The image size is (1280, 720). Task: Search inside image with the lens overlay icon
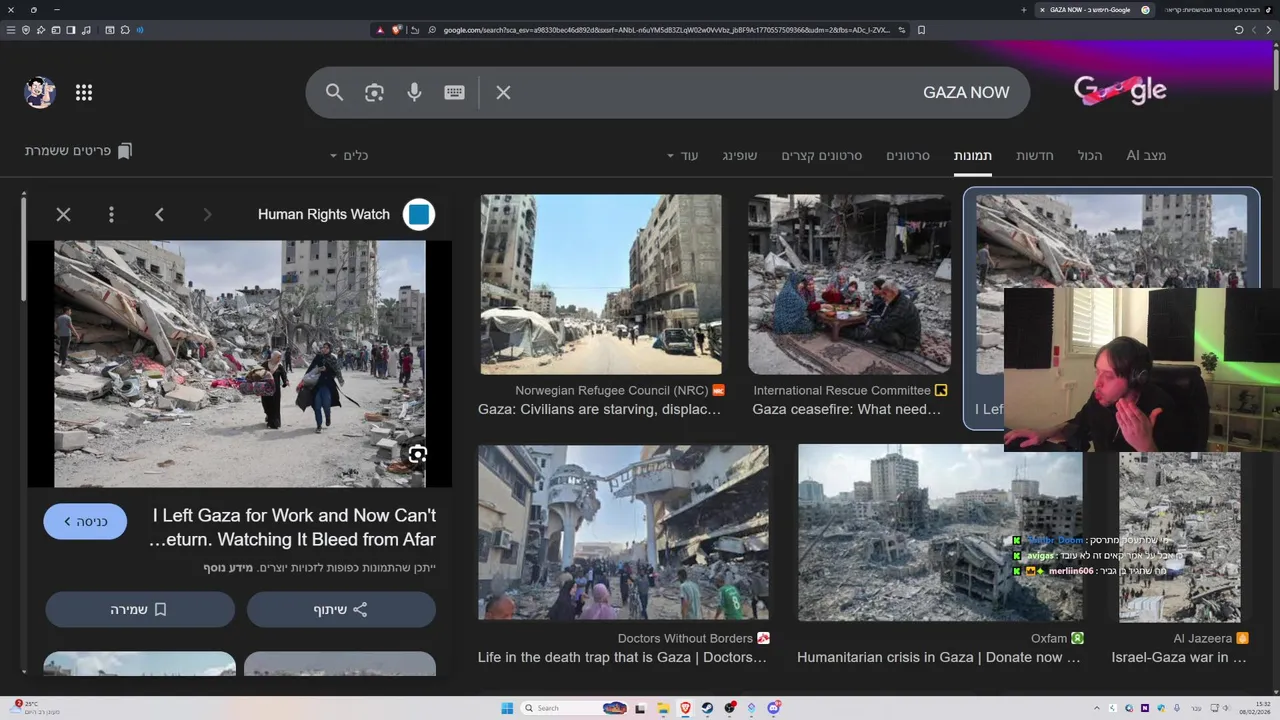coord(417,454)
